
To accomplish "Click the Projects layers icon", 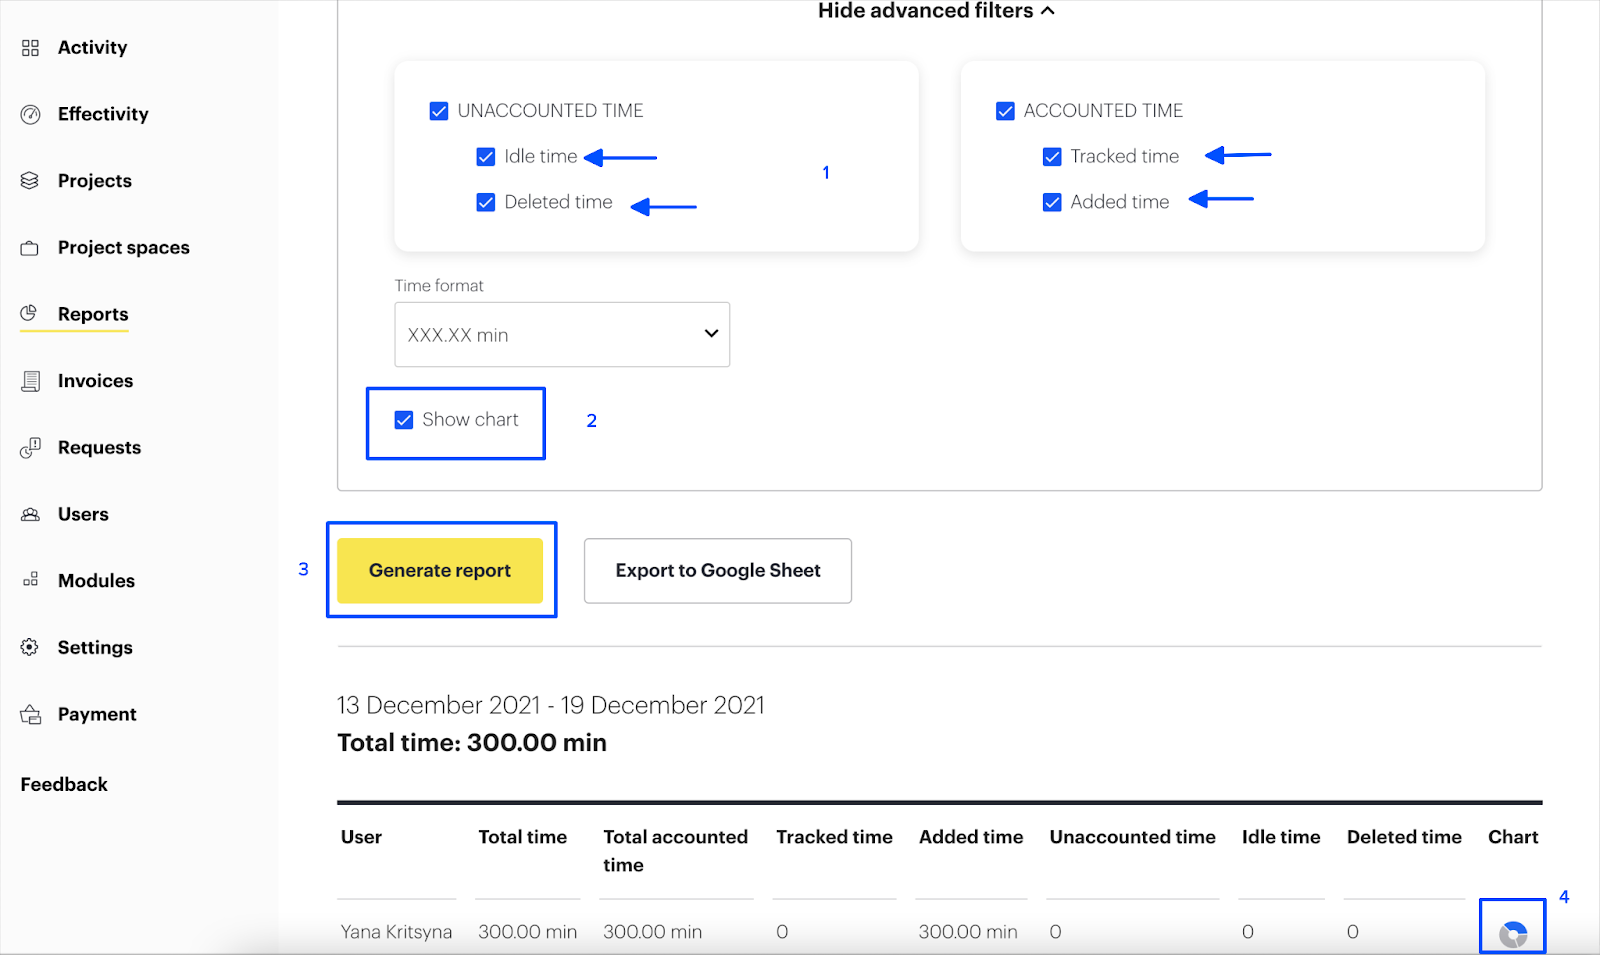I will point(30,181).
